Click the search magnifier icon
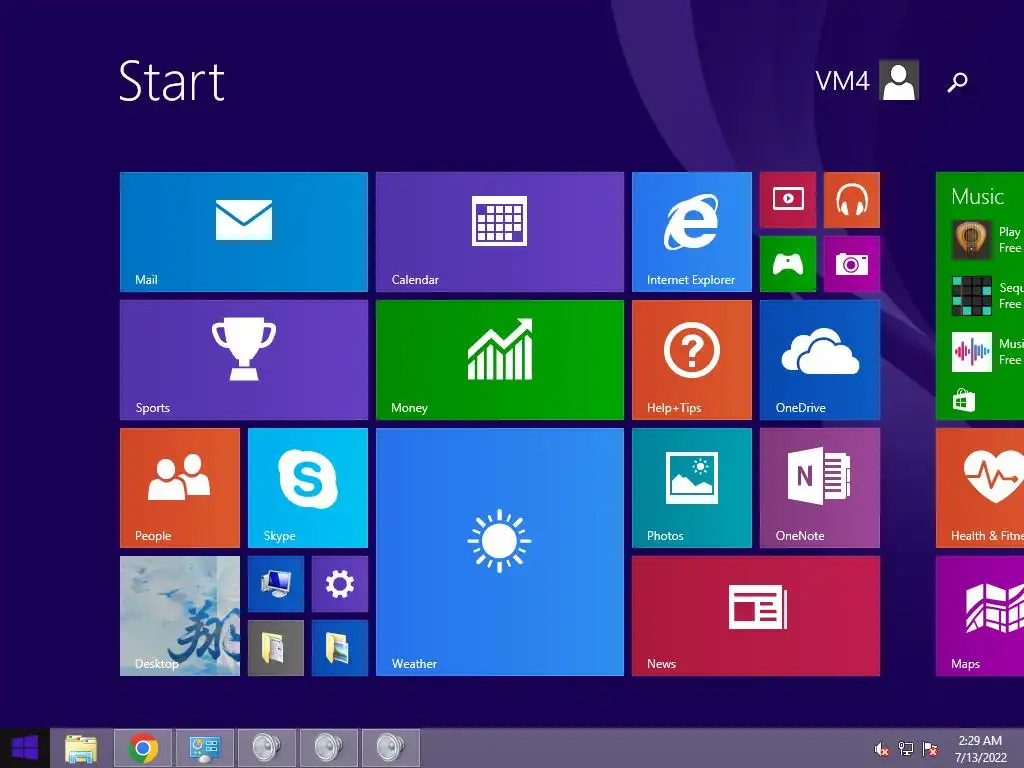Viewport: 1024px width, 768px height. click(957, 82)
